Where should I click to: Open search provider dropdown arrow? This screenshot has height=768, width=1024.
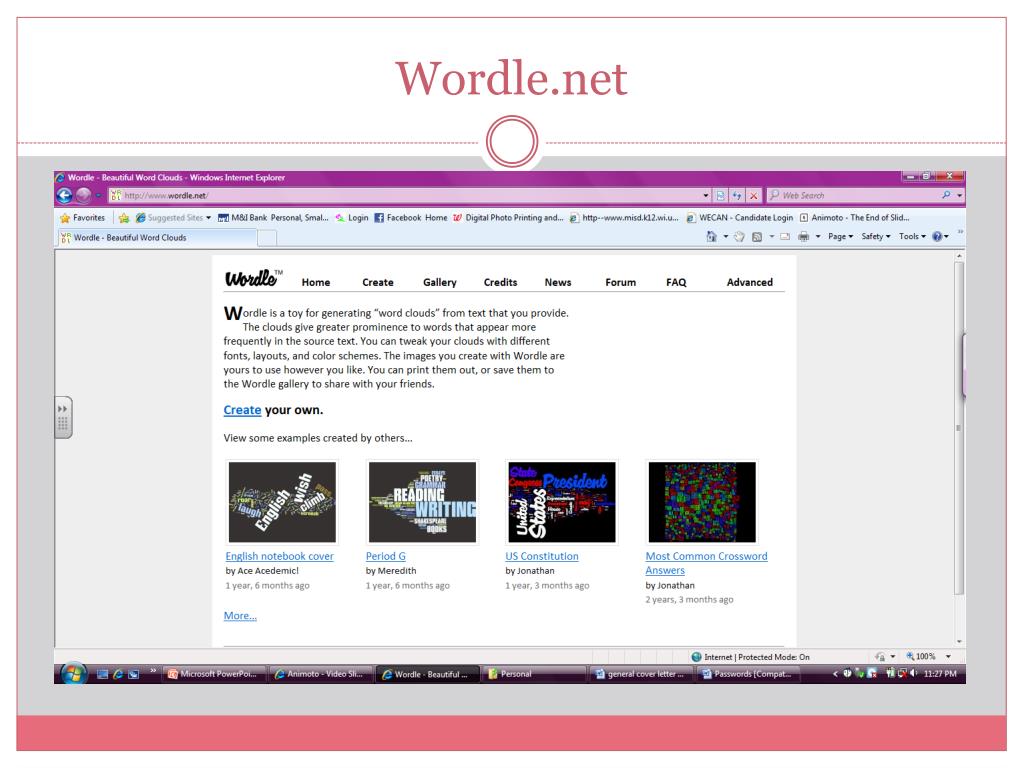(x=959, y=195)
